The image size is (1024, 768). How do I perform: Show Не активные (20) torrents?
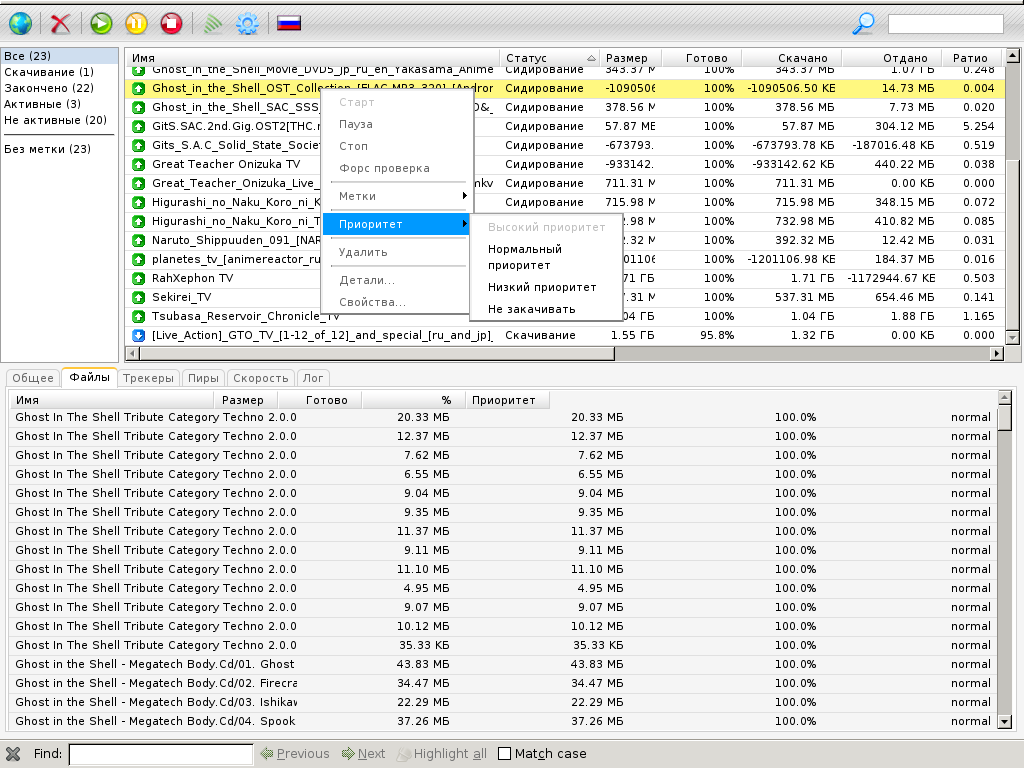(56, 120)
